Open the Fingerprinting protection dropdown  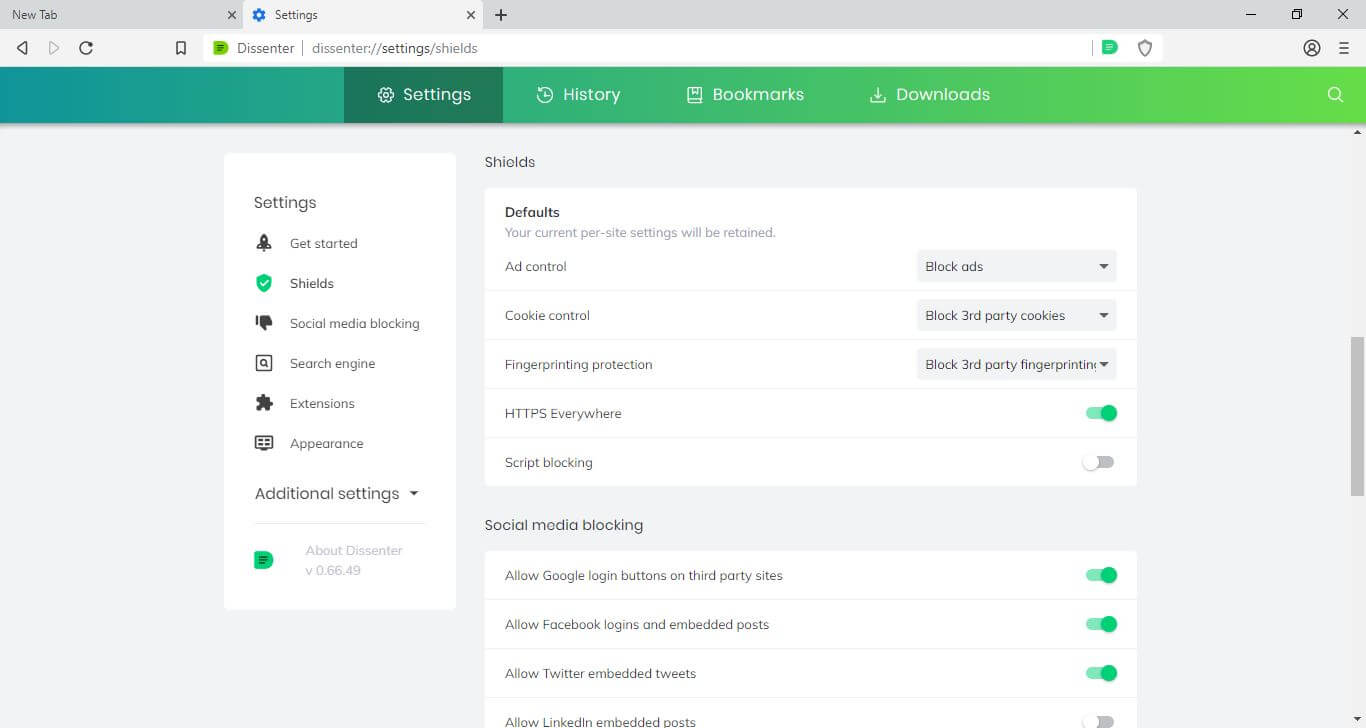[x=1016, y=364]
